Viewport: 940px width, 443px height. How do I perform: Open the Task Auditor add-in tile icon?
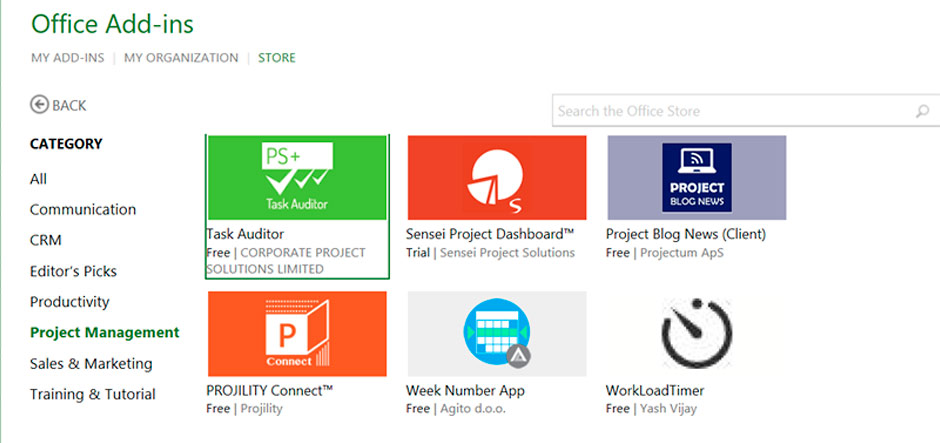click(x=297, y=177)
